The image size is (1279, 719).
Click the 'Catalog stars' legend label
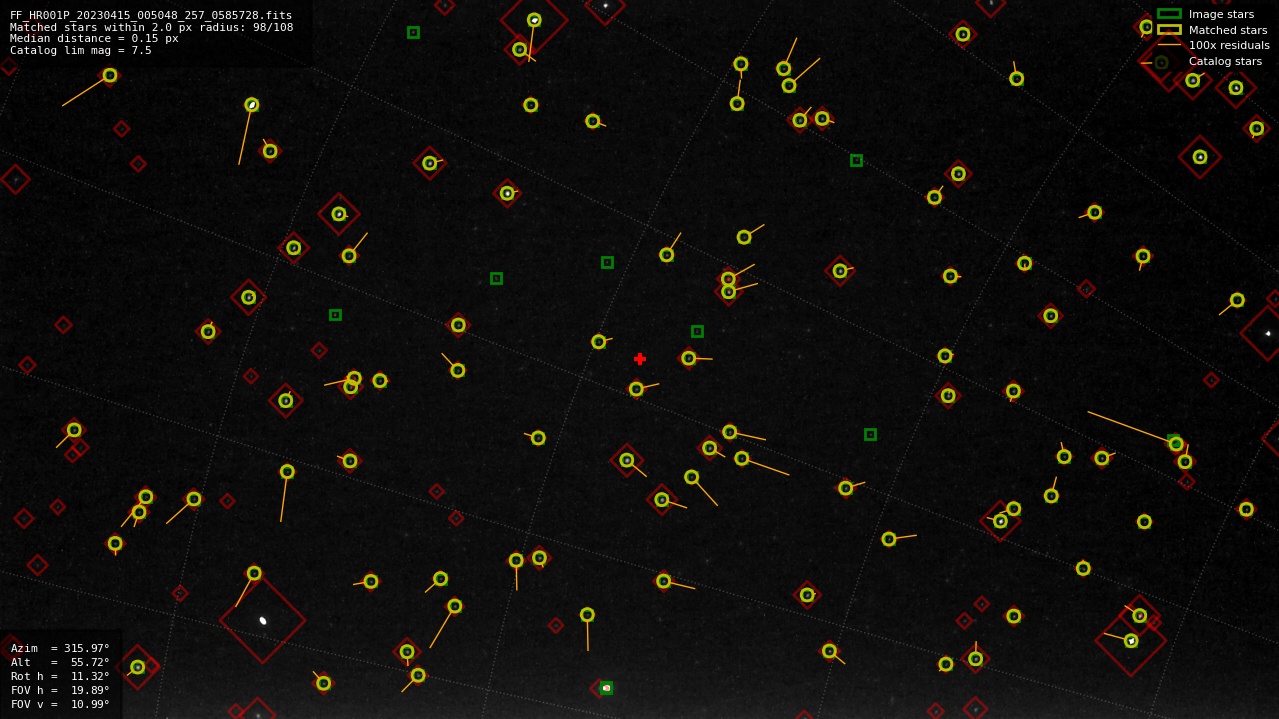(x=1225, y=61)
